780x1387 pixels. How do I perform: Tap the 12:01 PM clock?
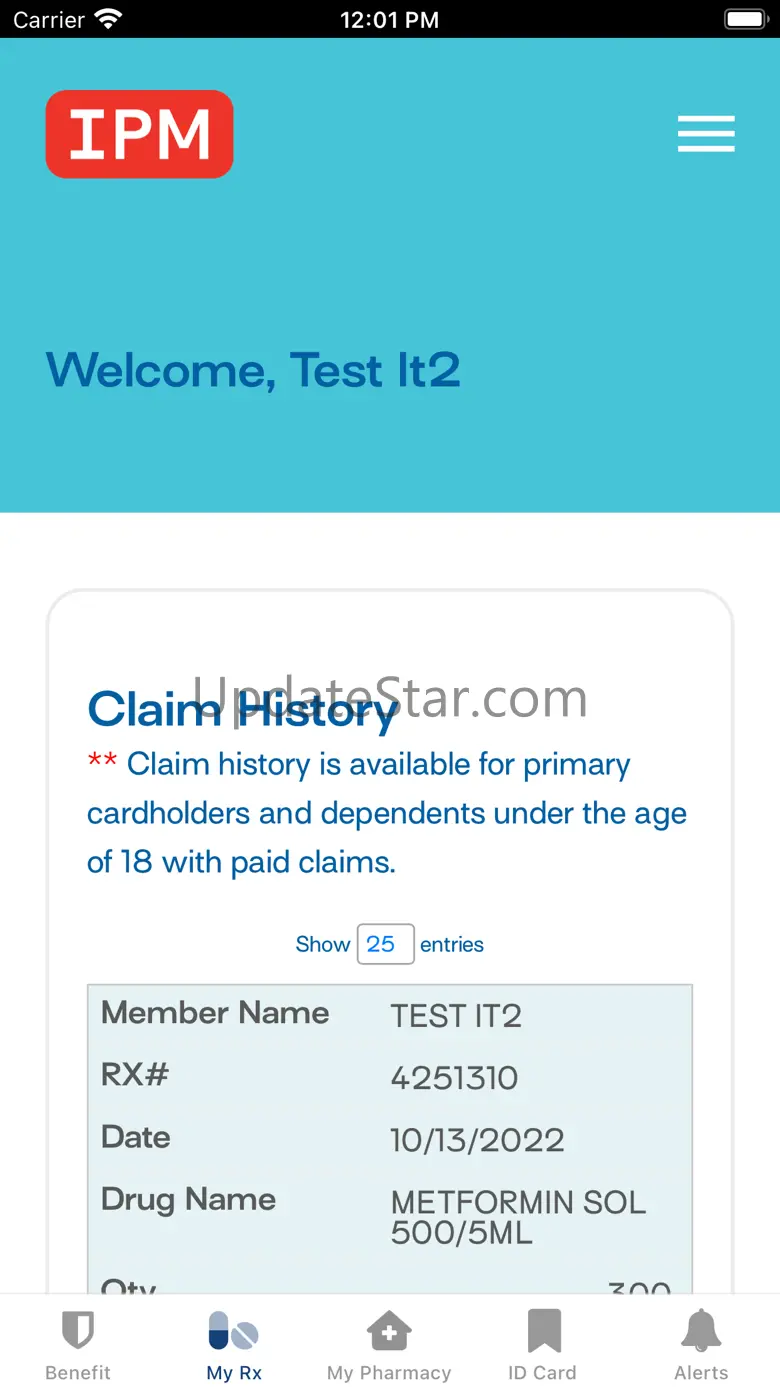[x=389, y=19]
